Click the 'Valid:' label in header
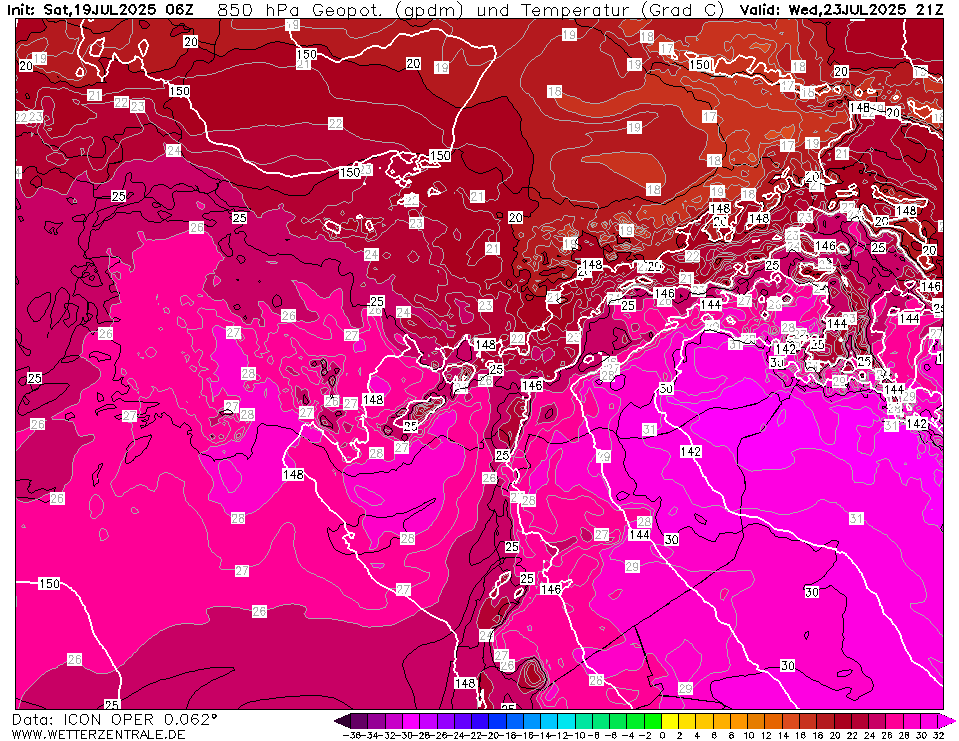Image resolution: width=959 pixels, height=741 pixels. tap(760, 10)
